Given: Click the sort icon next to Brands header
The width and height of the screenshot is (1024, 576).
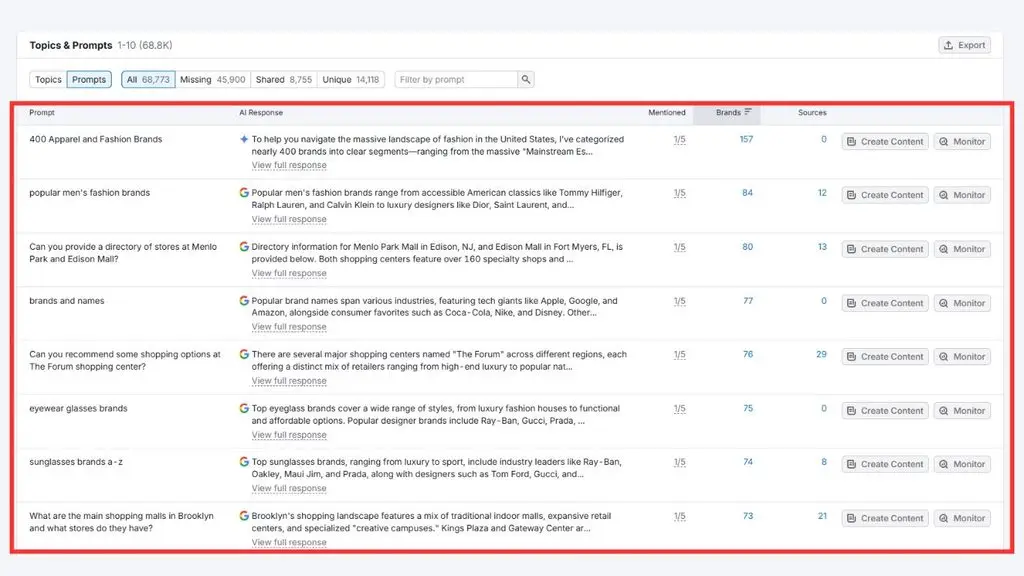Looking at the screenshot, I should click(748, 112).
